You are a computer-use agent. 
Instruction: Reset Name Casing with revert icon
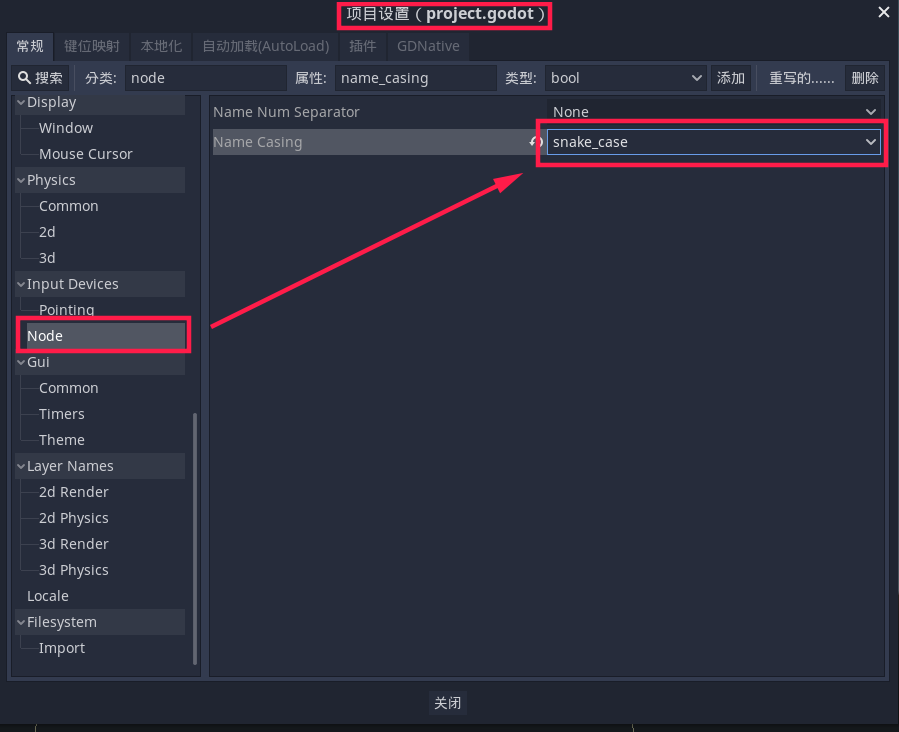click(x=536, y=142)
